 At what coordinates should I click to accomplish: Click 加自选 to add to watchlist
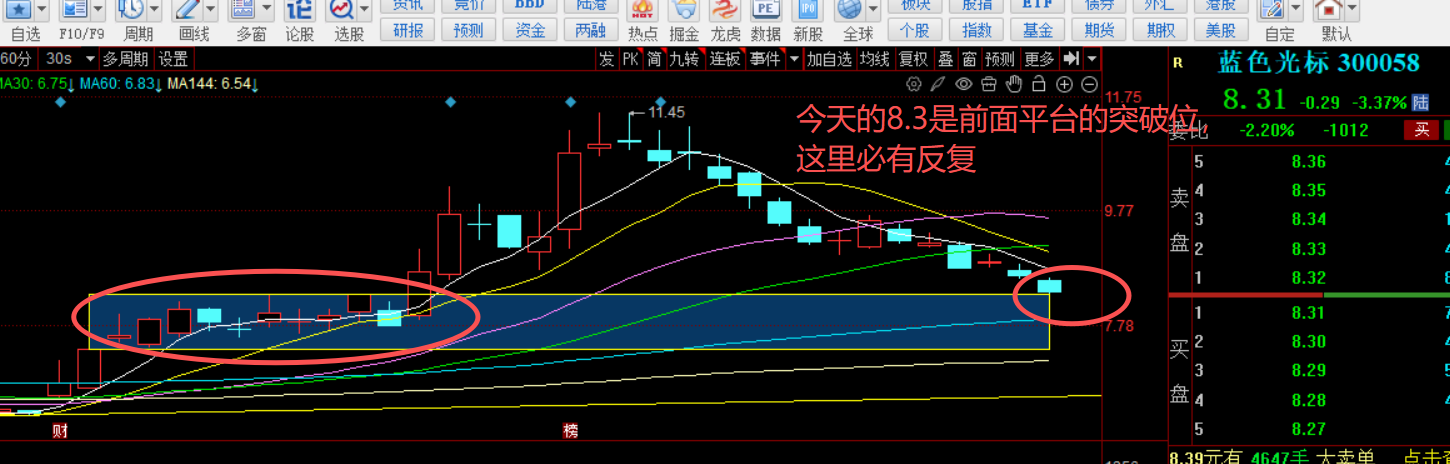click(x=829, y=59)
